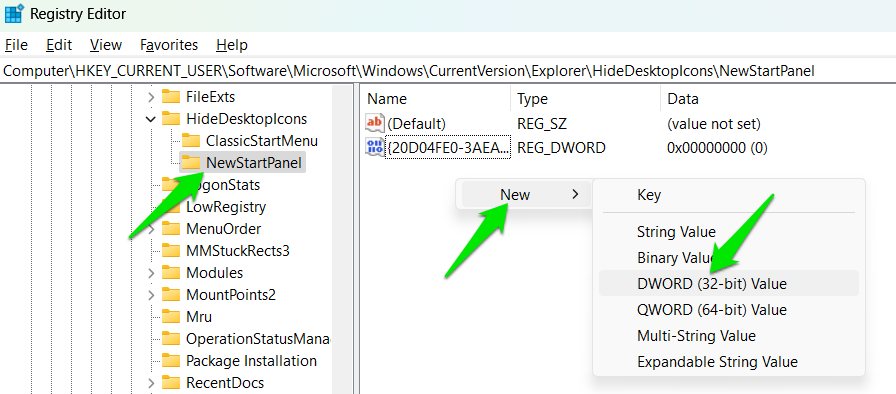The height and width of the screenshot is (394, 896).
Task: Expand the MenuOrder key
Action: pos(151,229)
